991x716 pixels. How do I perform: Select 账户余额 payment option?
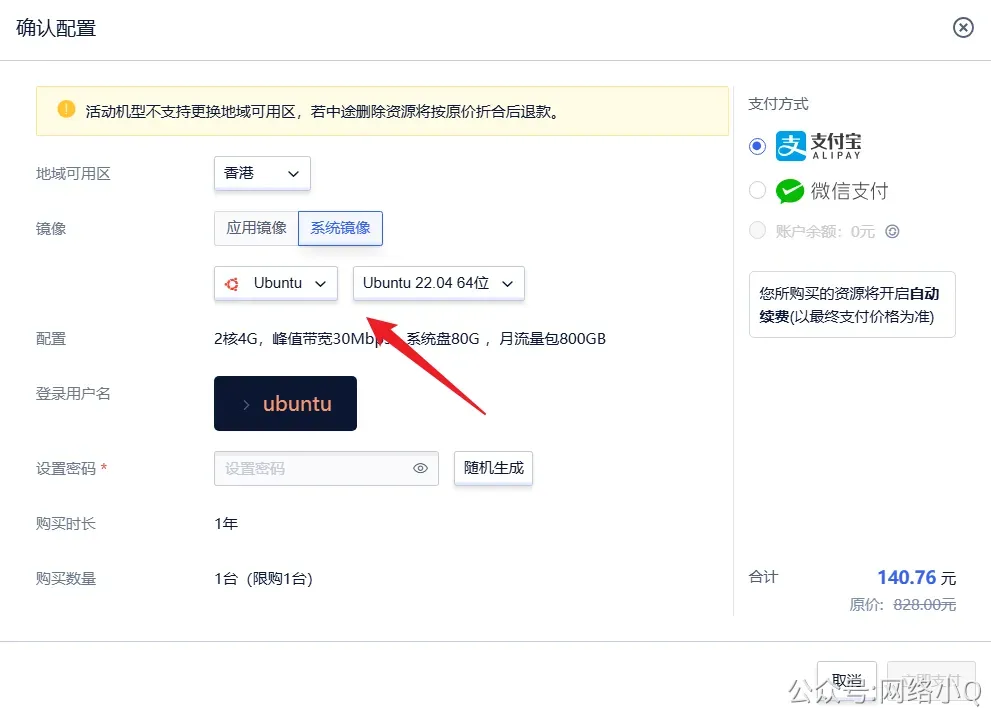(757, 232)
